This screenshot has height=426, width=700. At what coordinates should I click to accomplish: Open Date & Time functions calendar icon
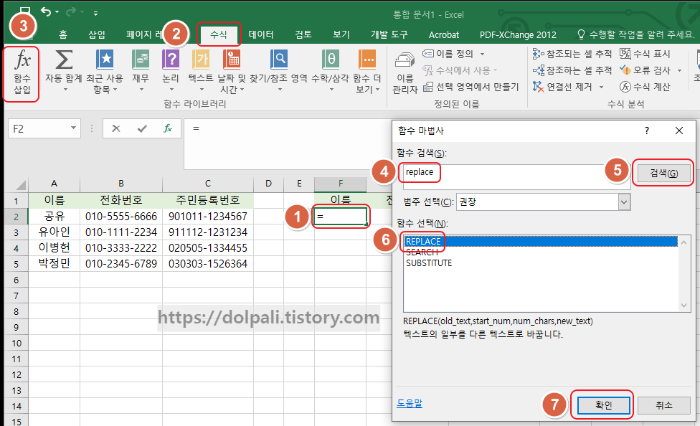click(231, 71)
